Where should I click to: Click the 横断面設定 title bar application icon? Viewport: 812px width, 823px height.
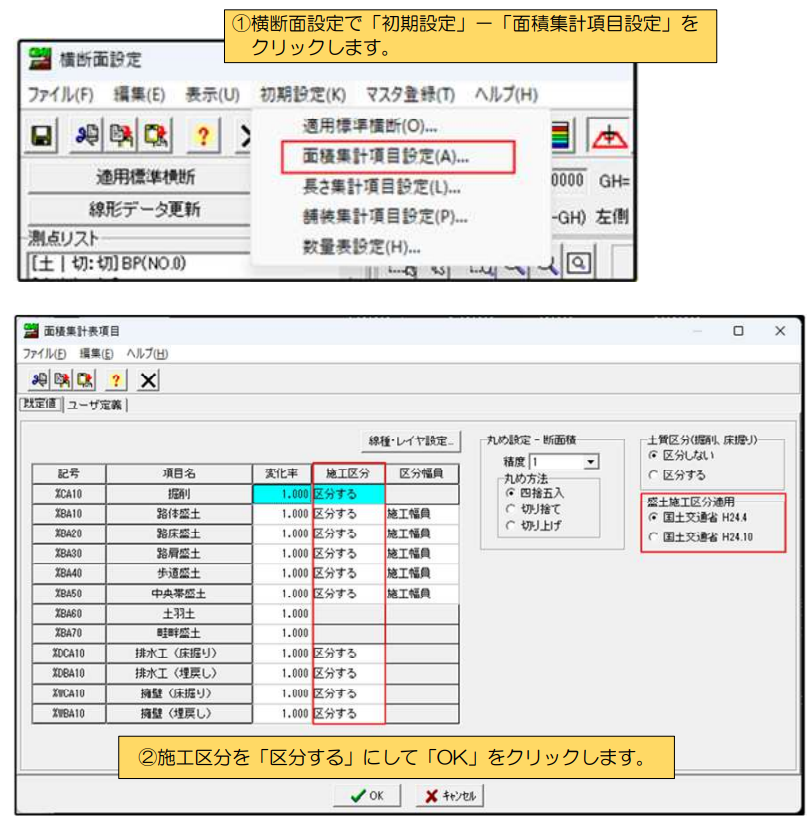(40, 59)
